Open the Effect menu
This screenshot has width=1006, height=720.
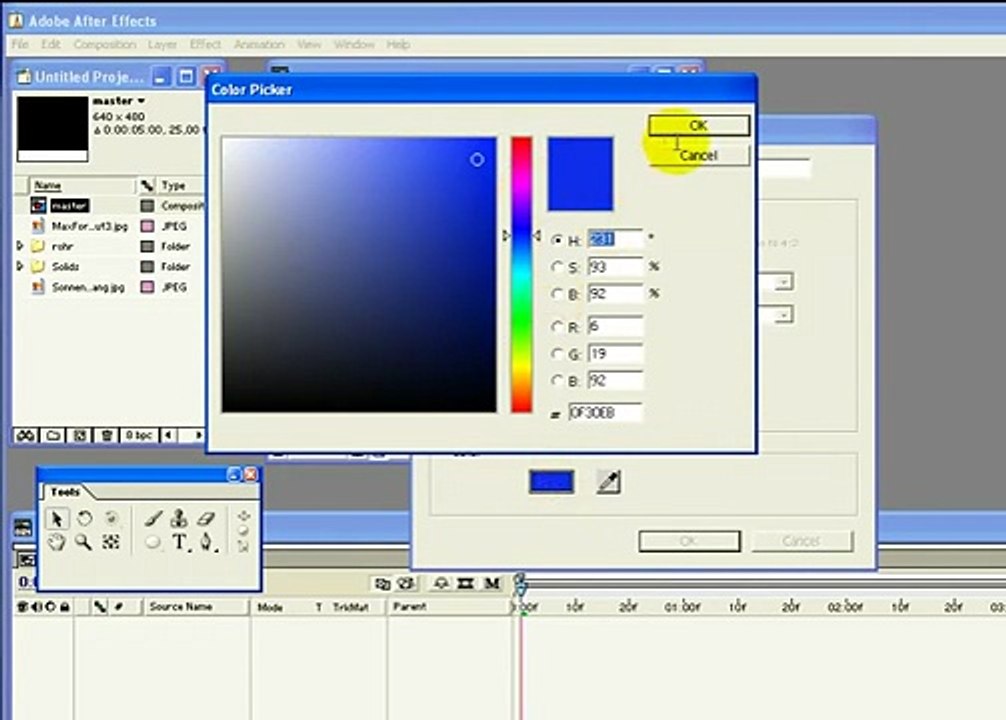click(205, 44)
